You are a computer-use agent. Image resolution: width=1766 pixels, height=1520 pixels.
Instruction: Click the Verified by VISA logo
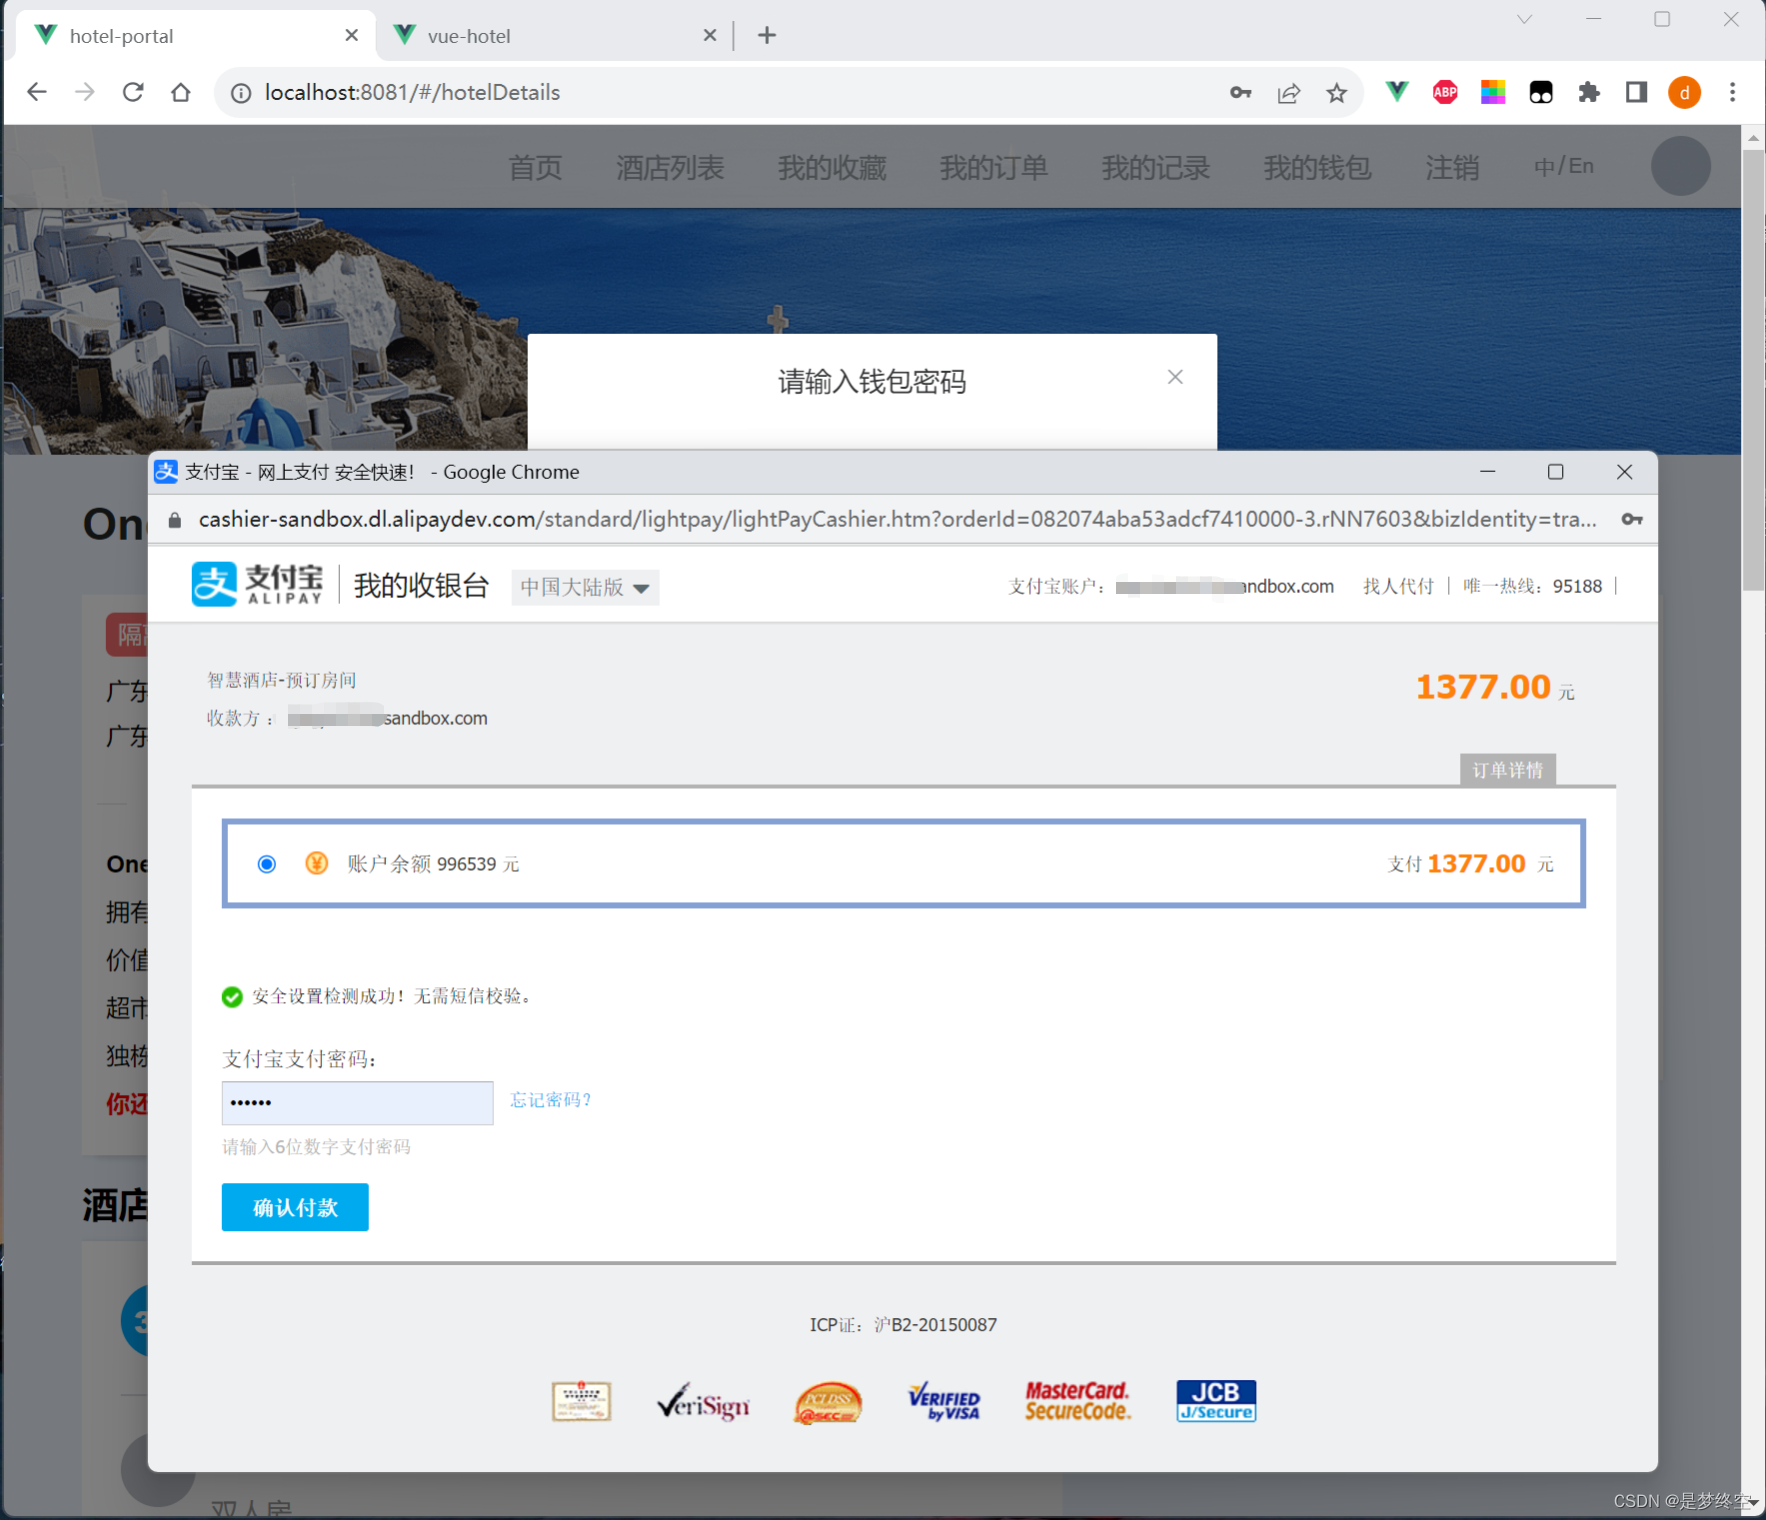click(x=944, y=1401)
